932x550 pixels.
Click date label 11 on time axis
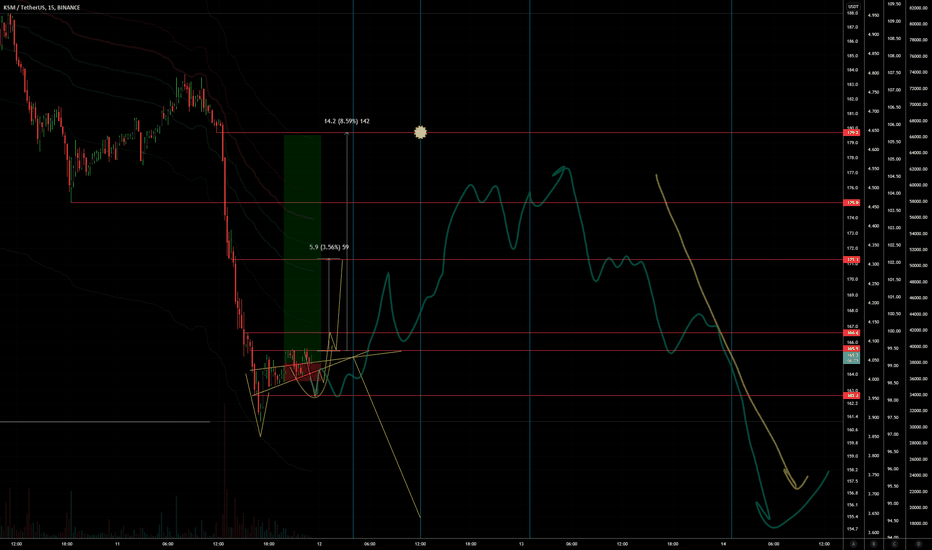pyautogui.click(x=117, y=544)
